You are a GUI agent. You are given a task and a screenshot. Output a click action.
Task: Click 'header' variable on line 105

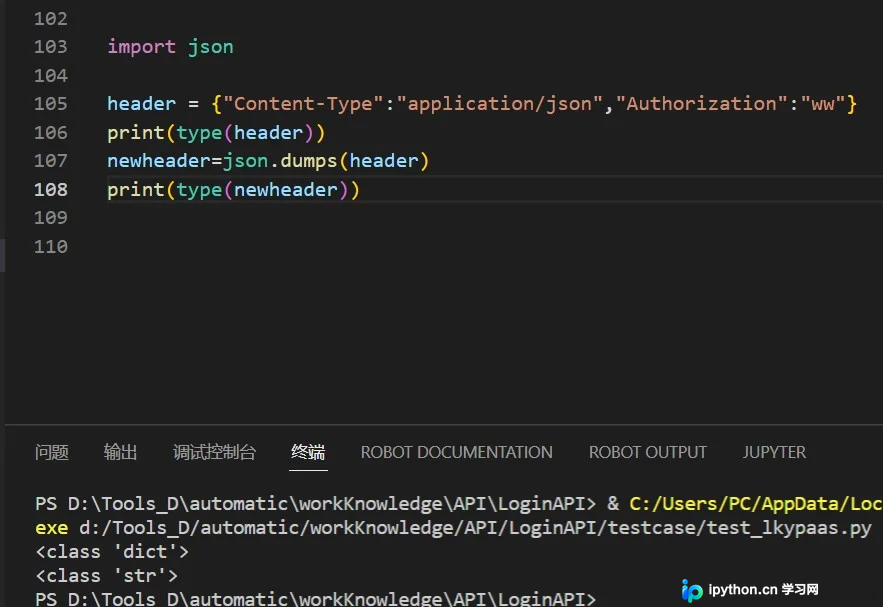pos(141,104)
